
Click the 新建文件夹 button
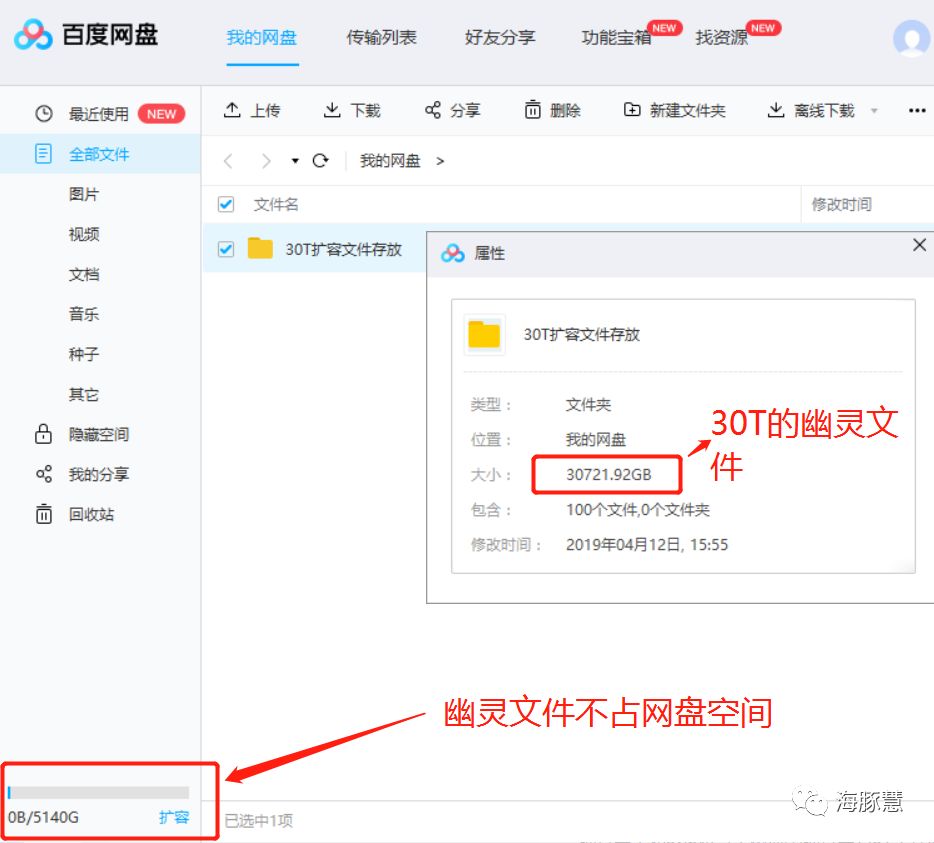[x=674, y=110]
